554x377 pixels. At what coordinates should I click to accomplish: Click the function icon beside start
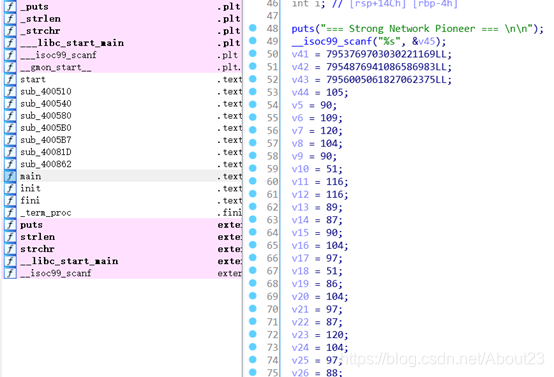(11, 79)
